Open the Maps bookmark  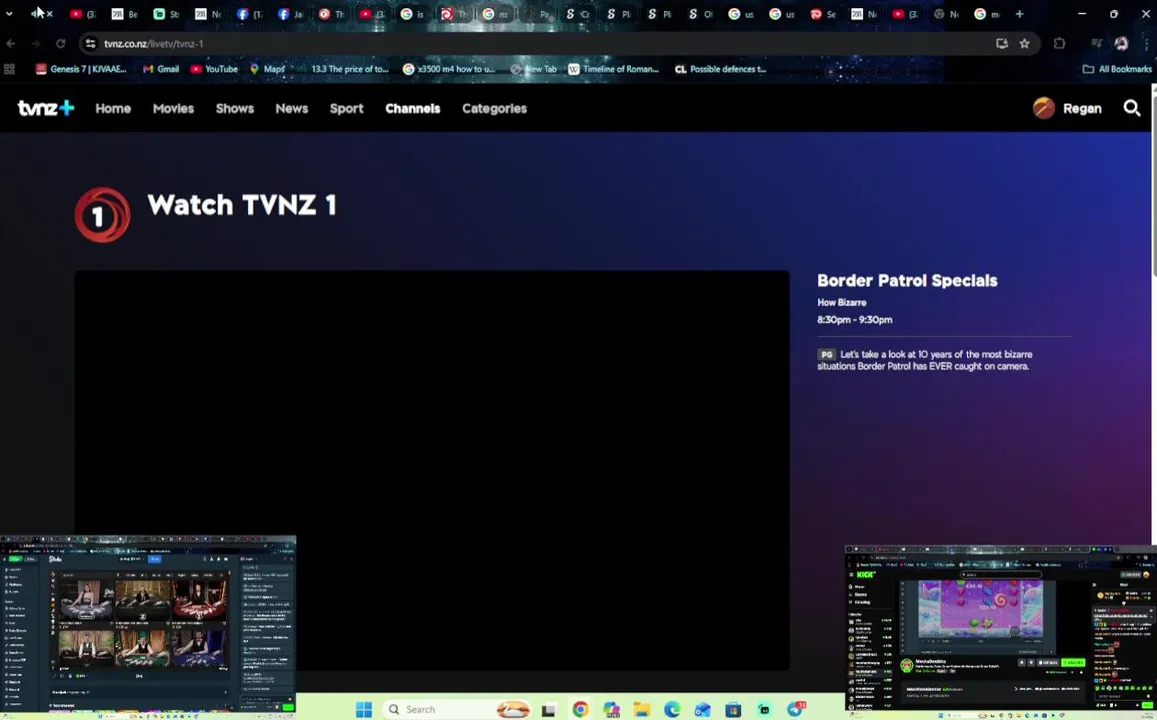coord(267,69)
